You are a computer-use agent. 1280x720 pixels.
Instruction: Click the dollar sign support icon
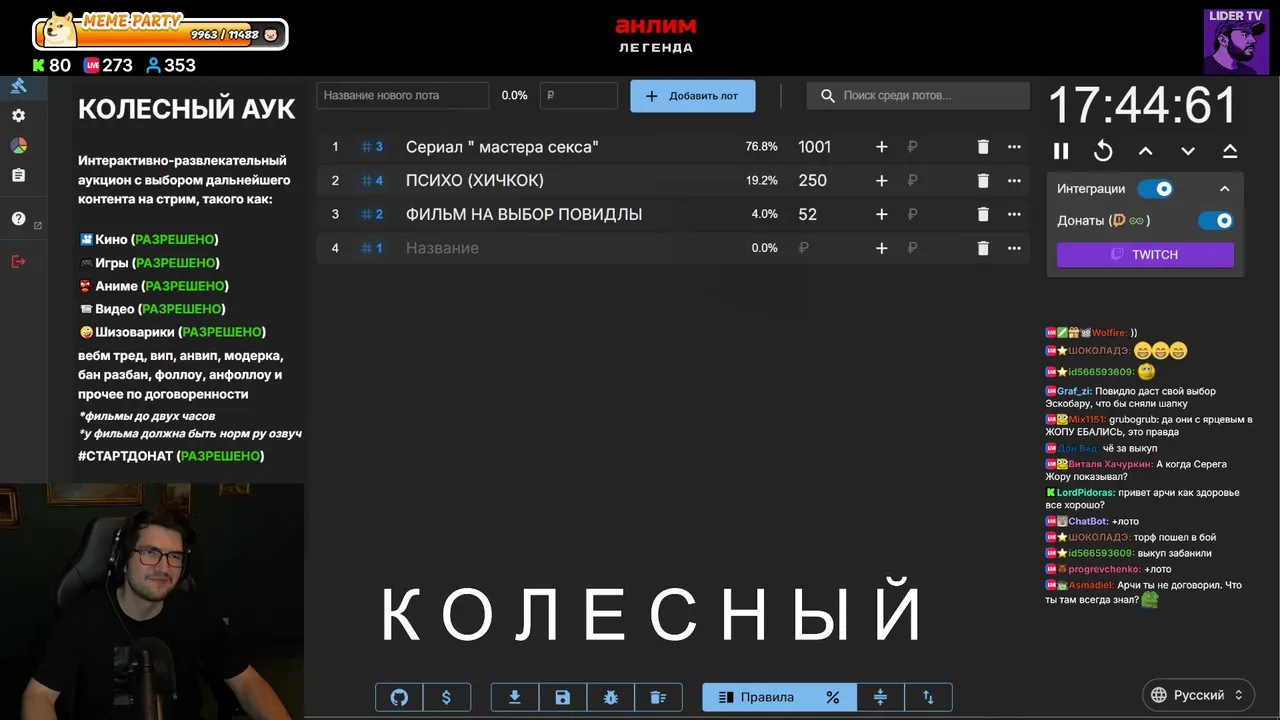pos(446,697)
